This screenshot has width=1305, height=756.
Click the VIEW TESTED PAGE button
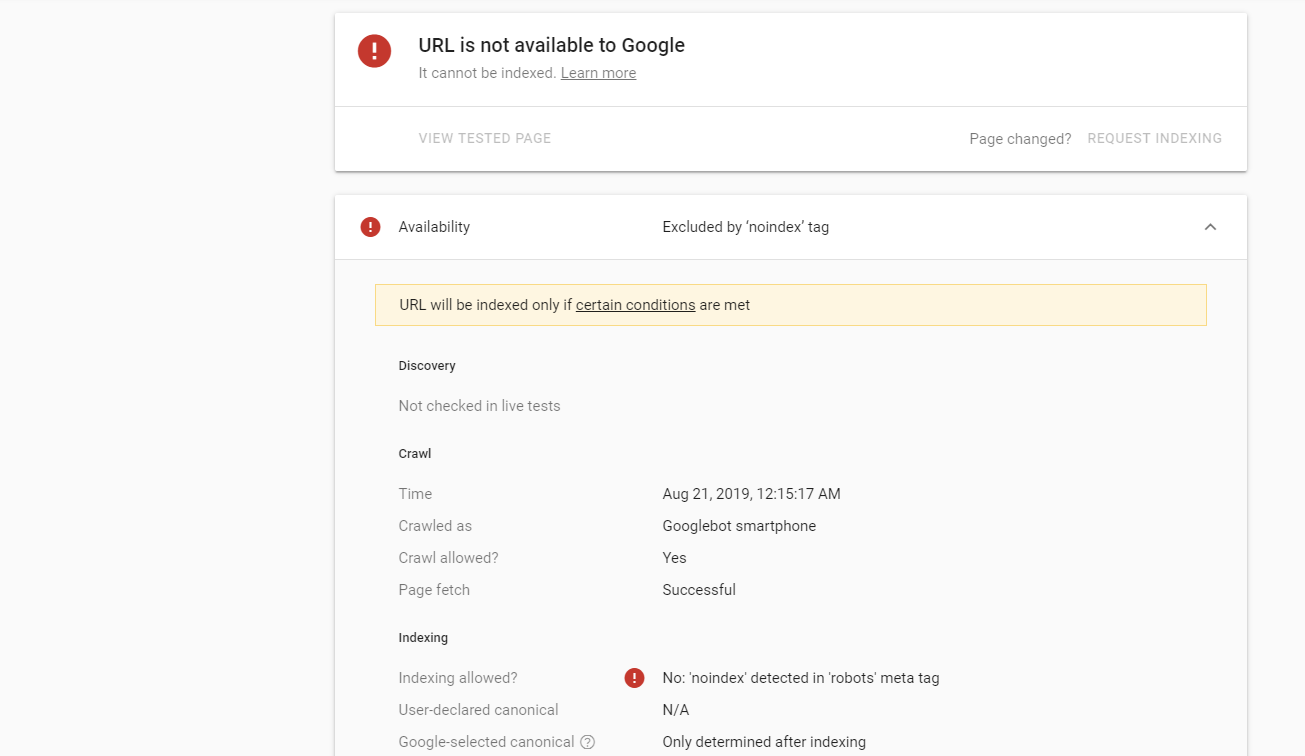click(485, 138)
